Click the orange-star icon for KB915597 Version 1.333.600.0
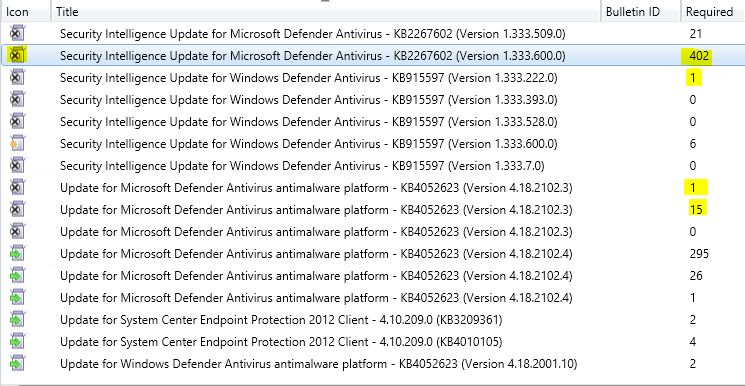The image size is (745, 386). click(17, 143)
